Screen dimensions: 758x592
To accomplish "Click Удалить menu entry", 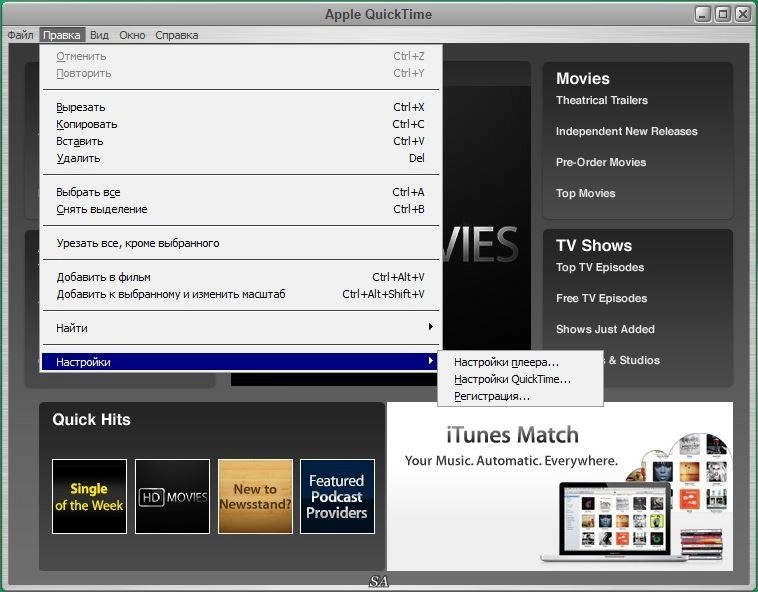I will pyautogui.click(x=240, y=158).
